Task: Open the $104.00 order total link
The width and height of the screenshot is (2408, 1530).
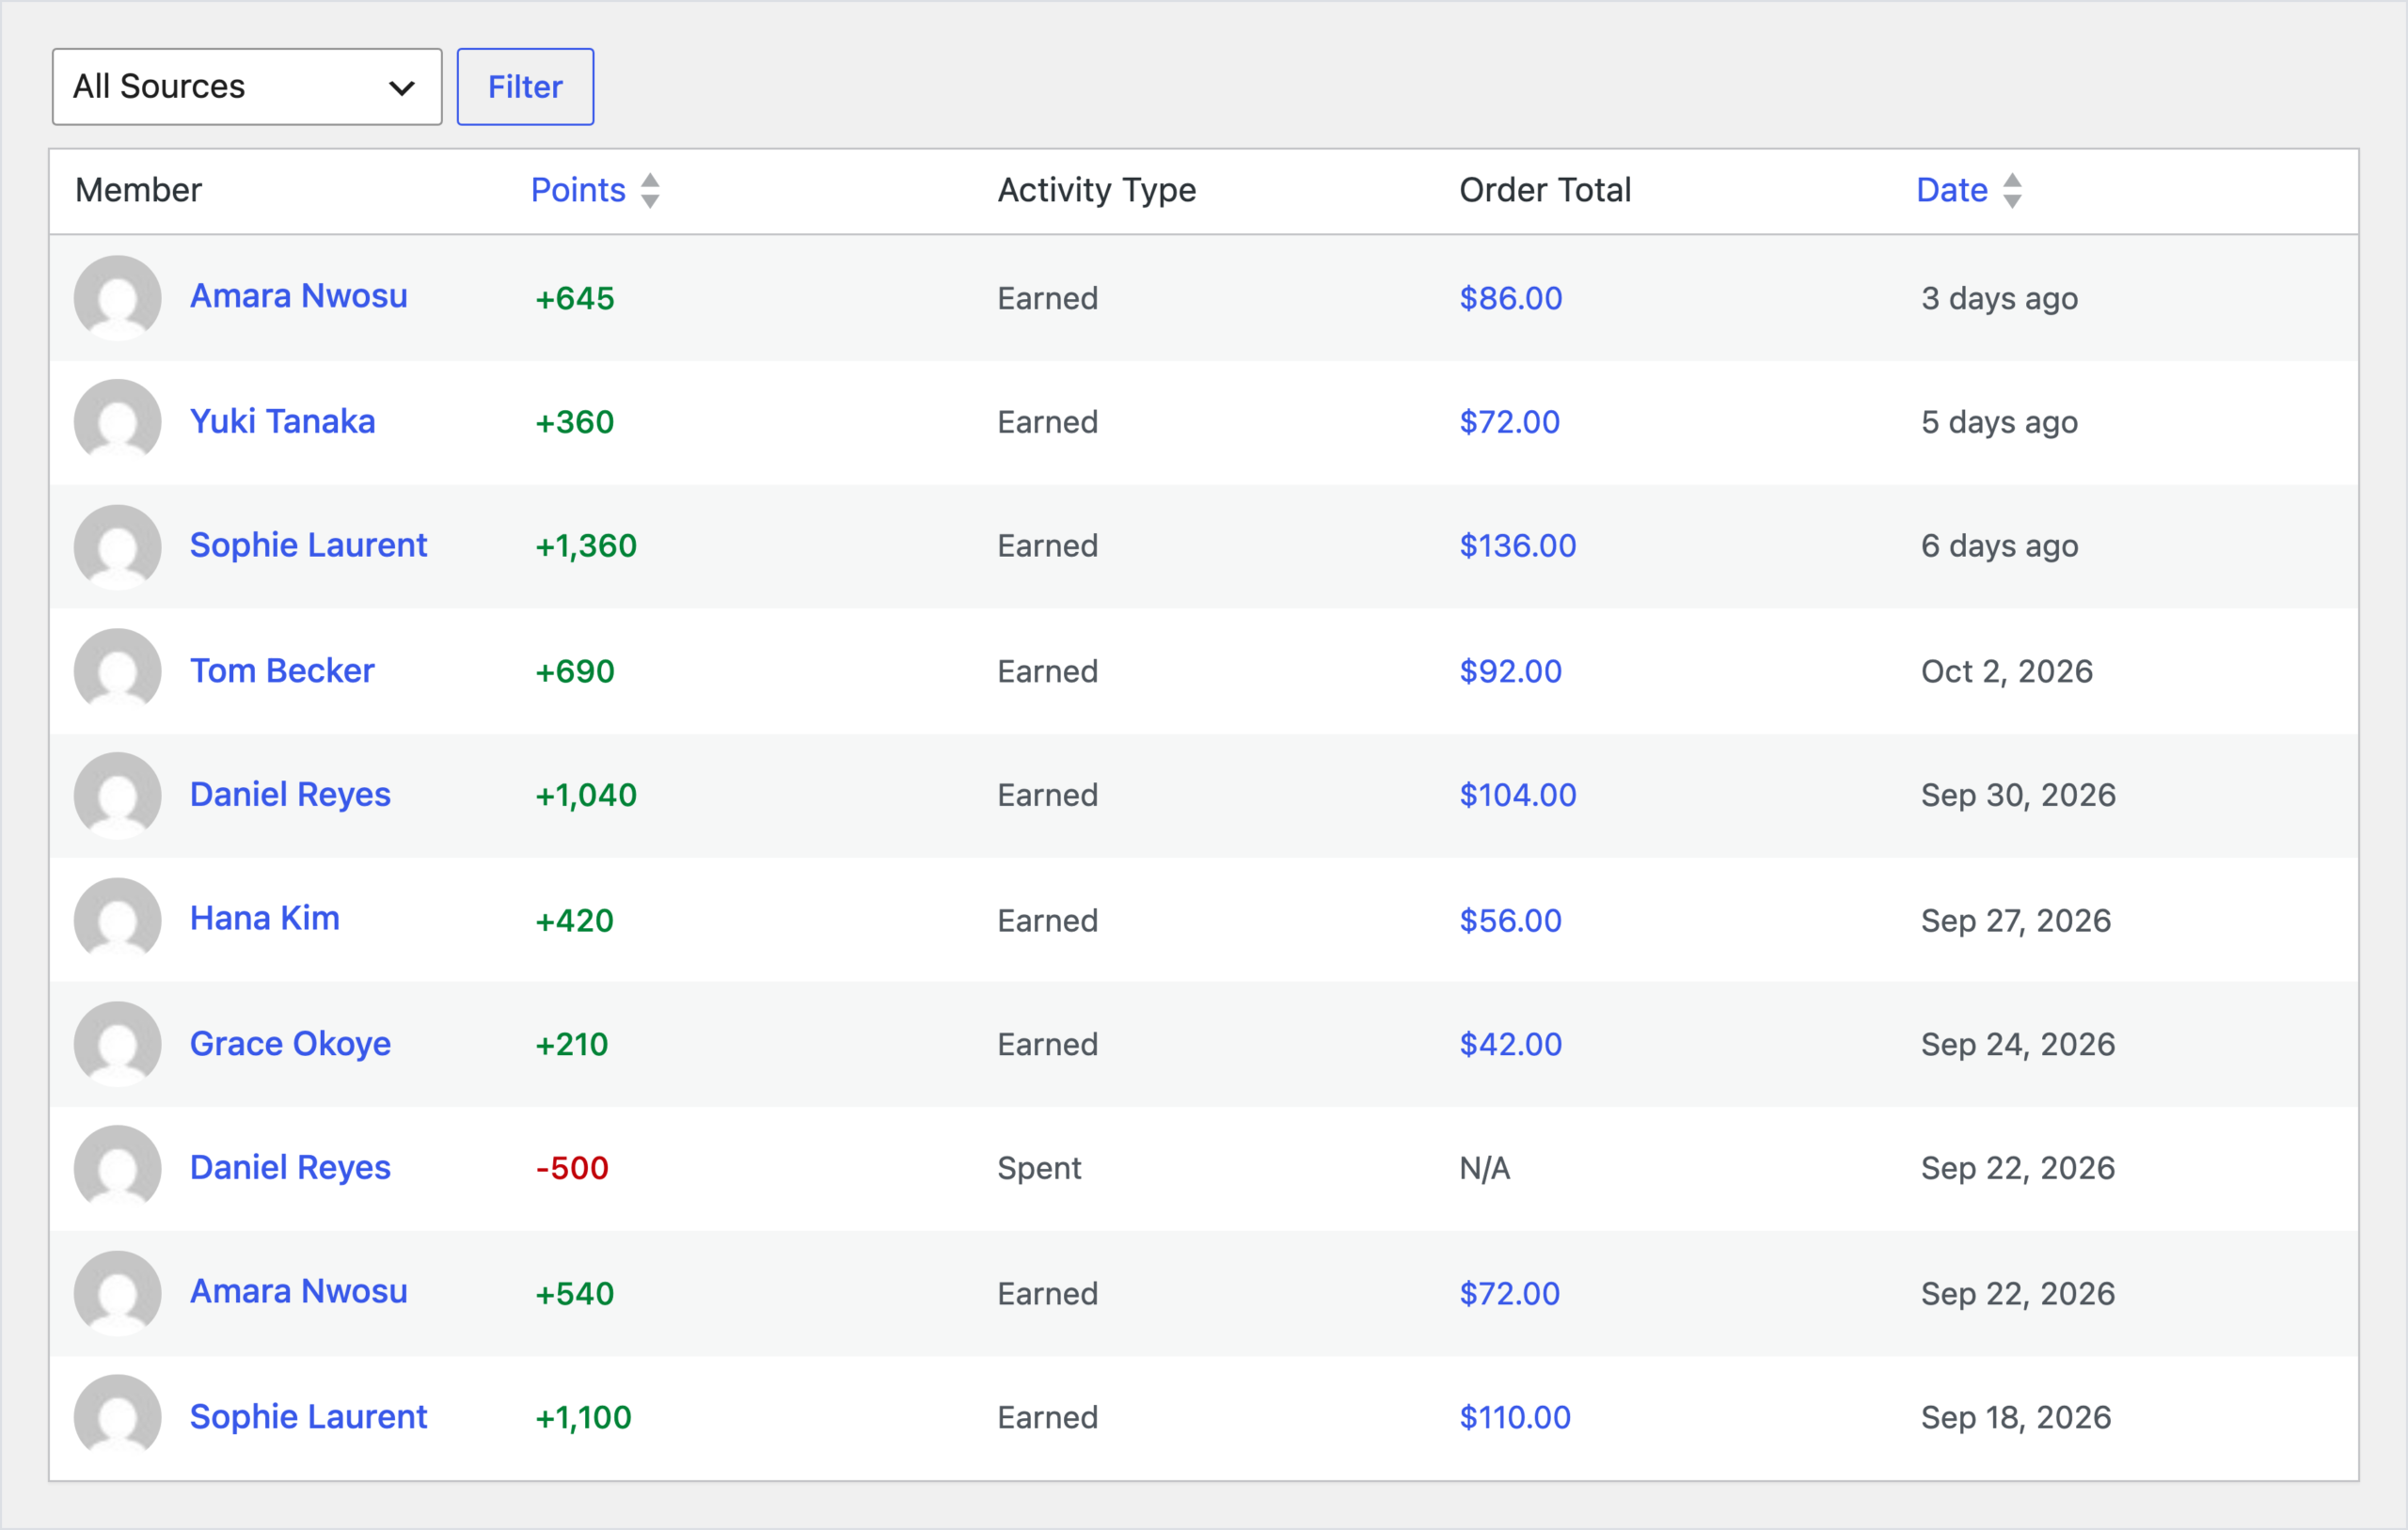Action: (1517, 795)
